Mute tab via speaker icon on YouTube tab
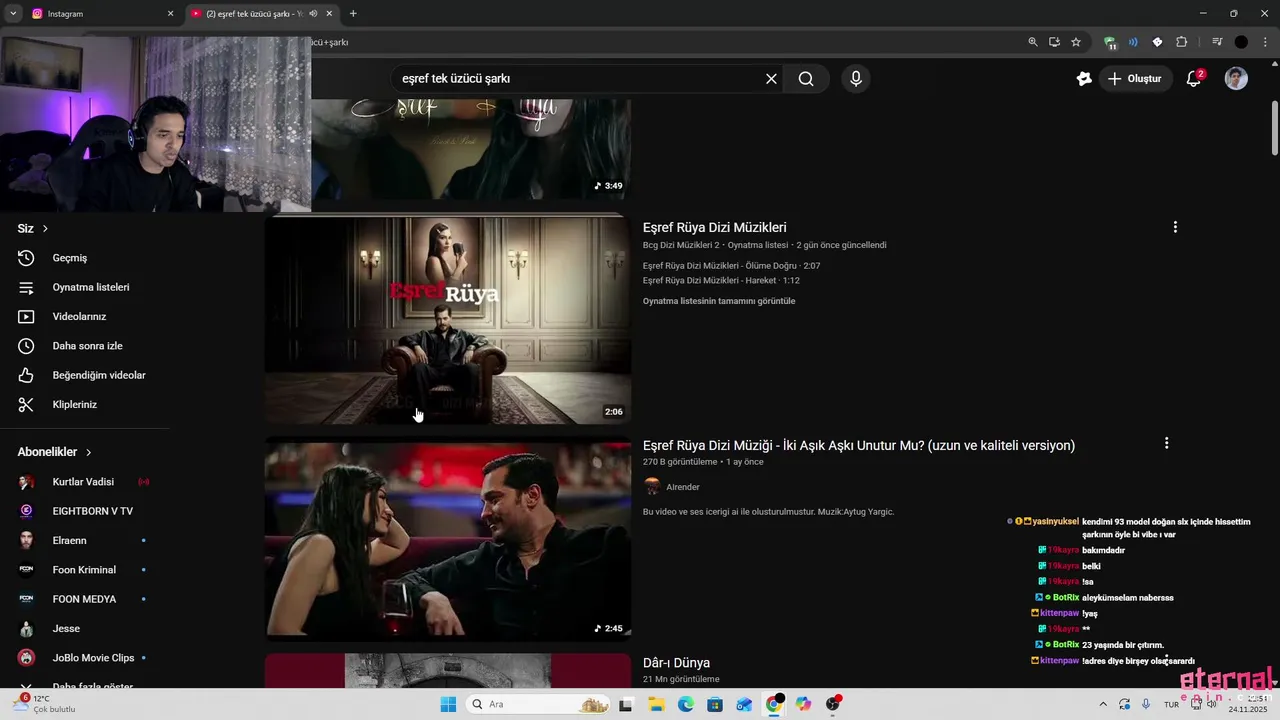Image resolution: width=1280 pixels, height=720 pixels. click(313, 14)
